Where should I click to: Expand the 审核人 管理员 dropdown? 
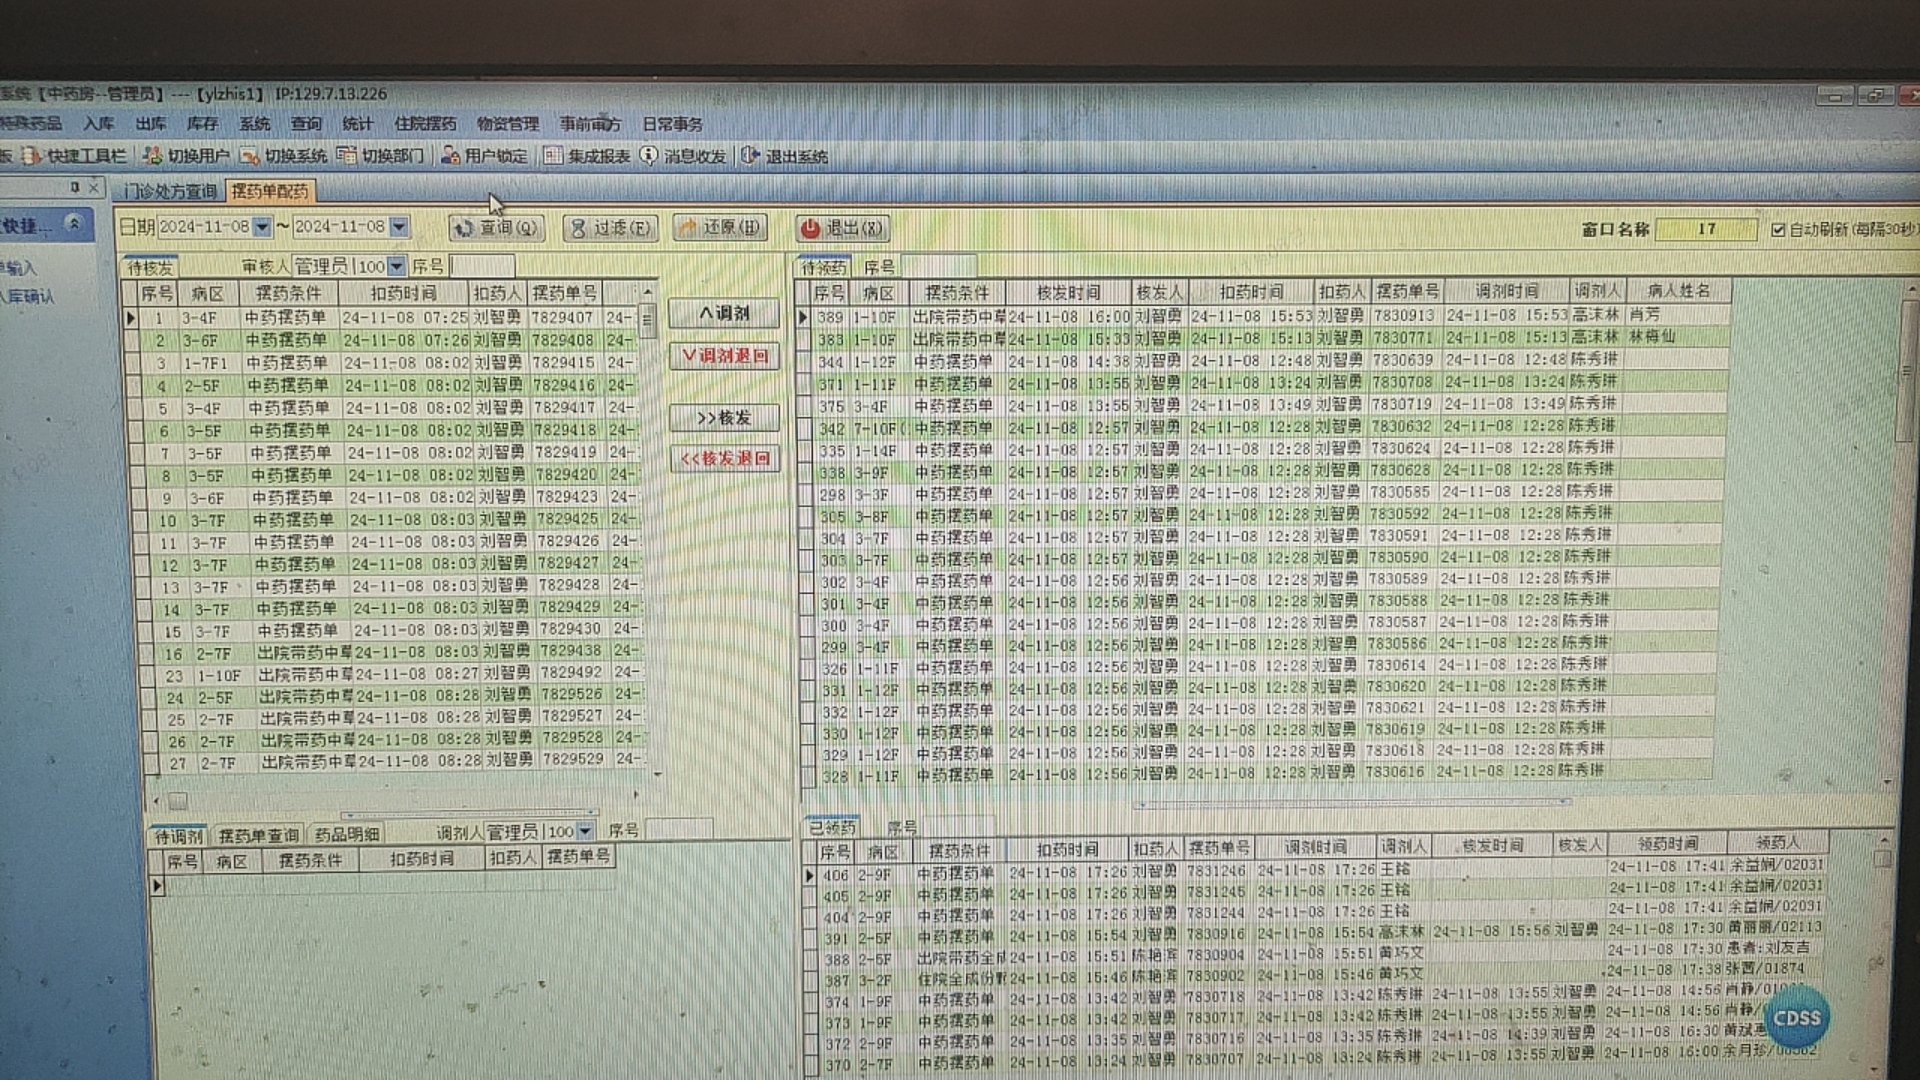(x=396, y=266)
